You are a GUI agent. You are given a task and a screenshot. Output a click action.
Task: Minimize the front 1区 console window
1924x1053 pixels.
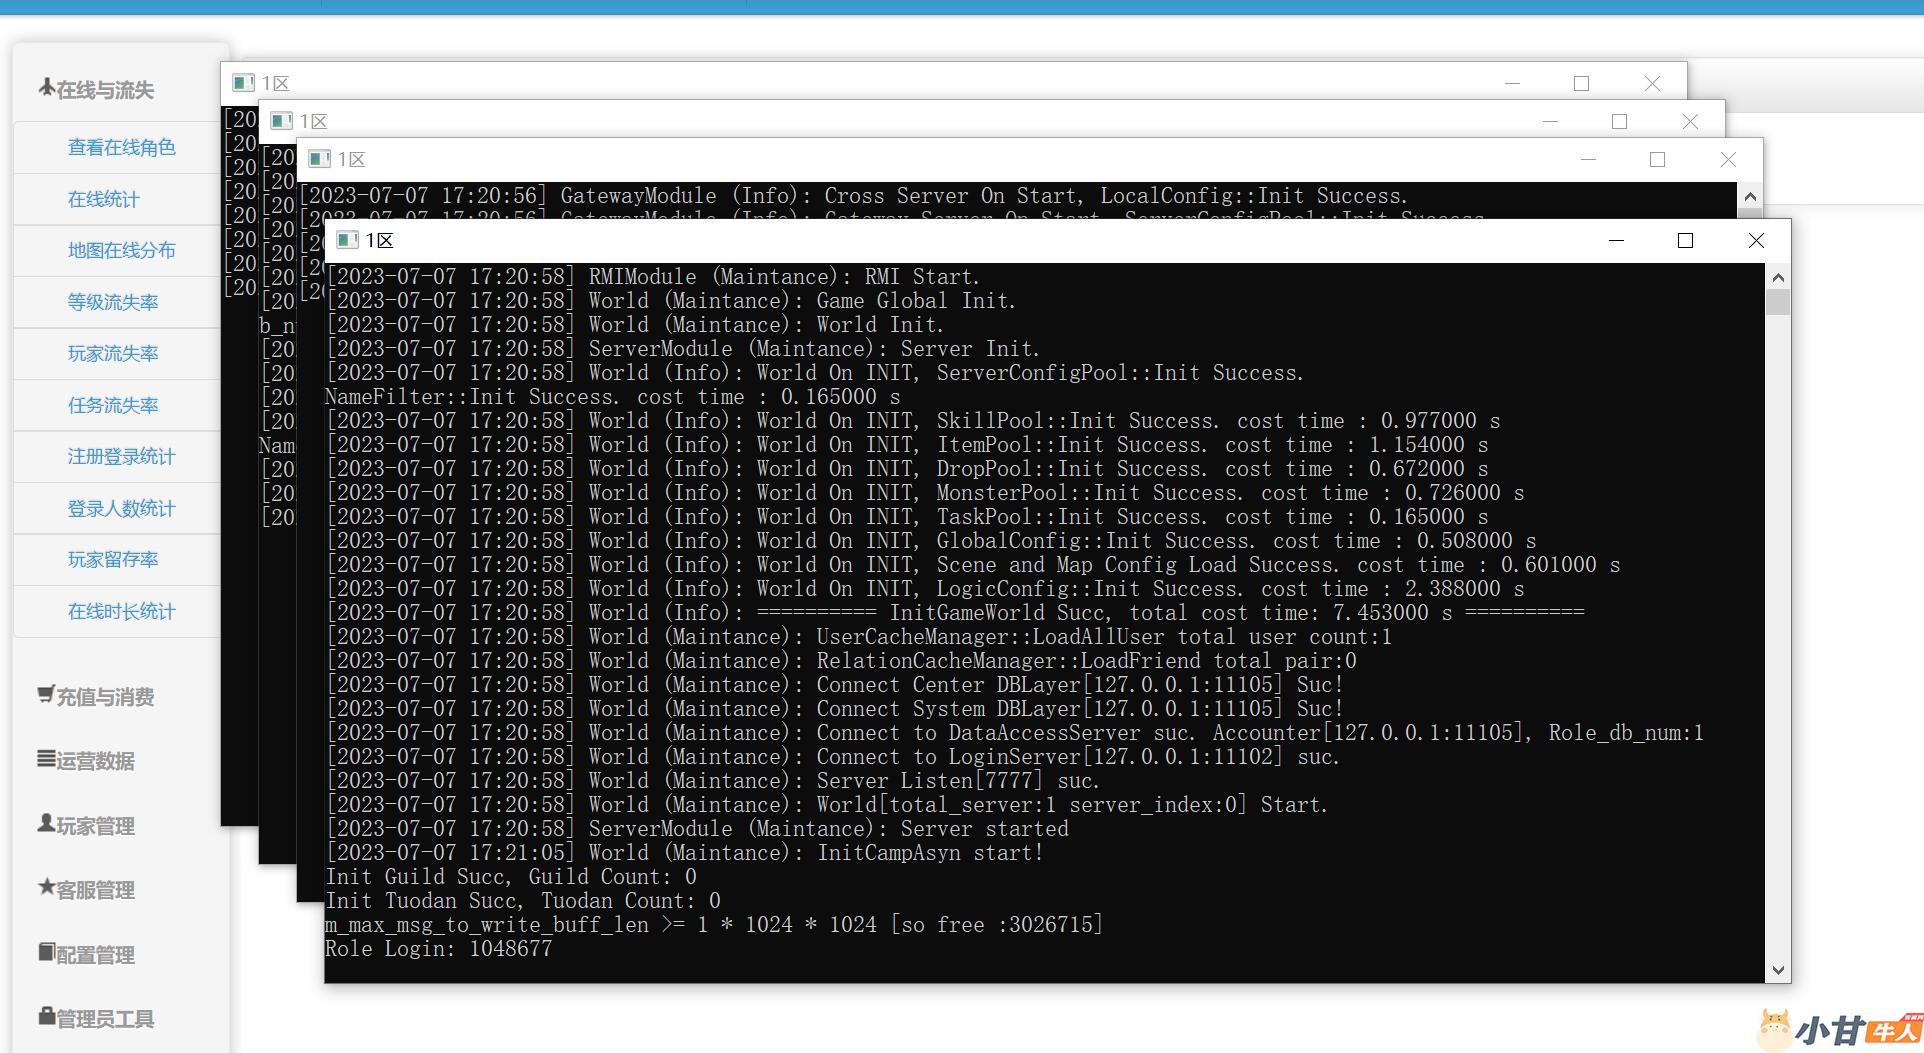pyautogui.click(x=1616, y=241)
